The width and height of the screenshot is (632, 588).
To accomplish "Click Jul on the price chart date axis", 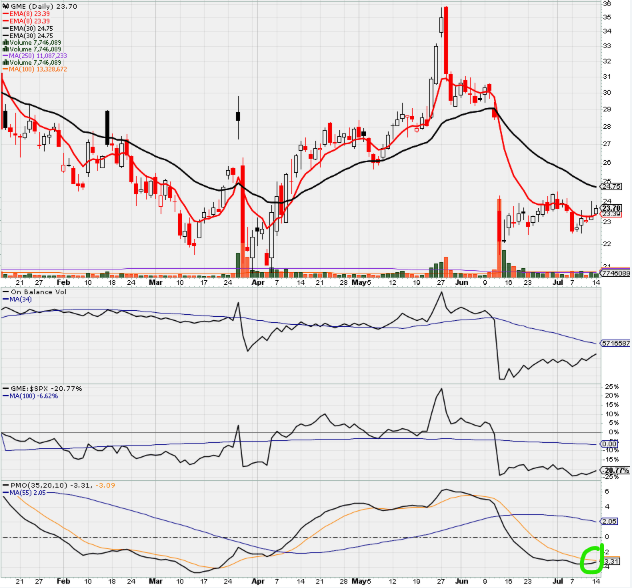I will (558, 283).
